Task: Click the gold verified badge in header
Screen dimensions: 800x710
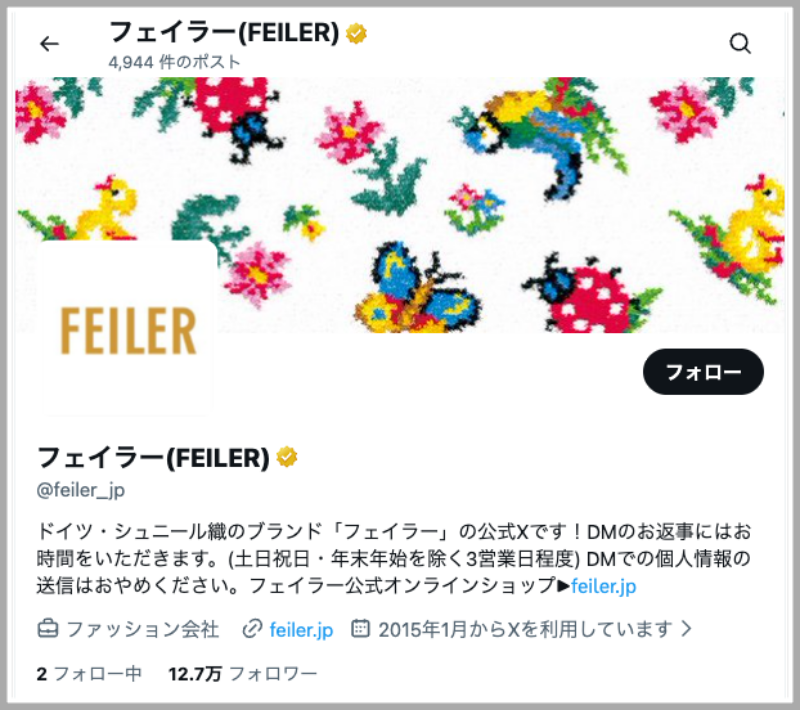Action: click(x=356, y=34)
